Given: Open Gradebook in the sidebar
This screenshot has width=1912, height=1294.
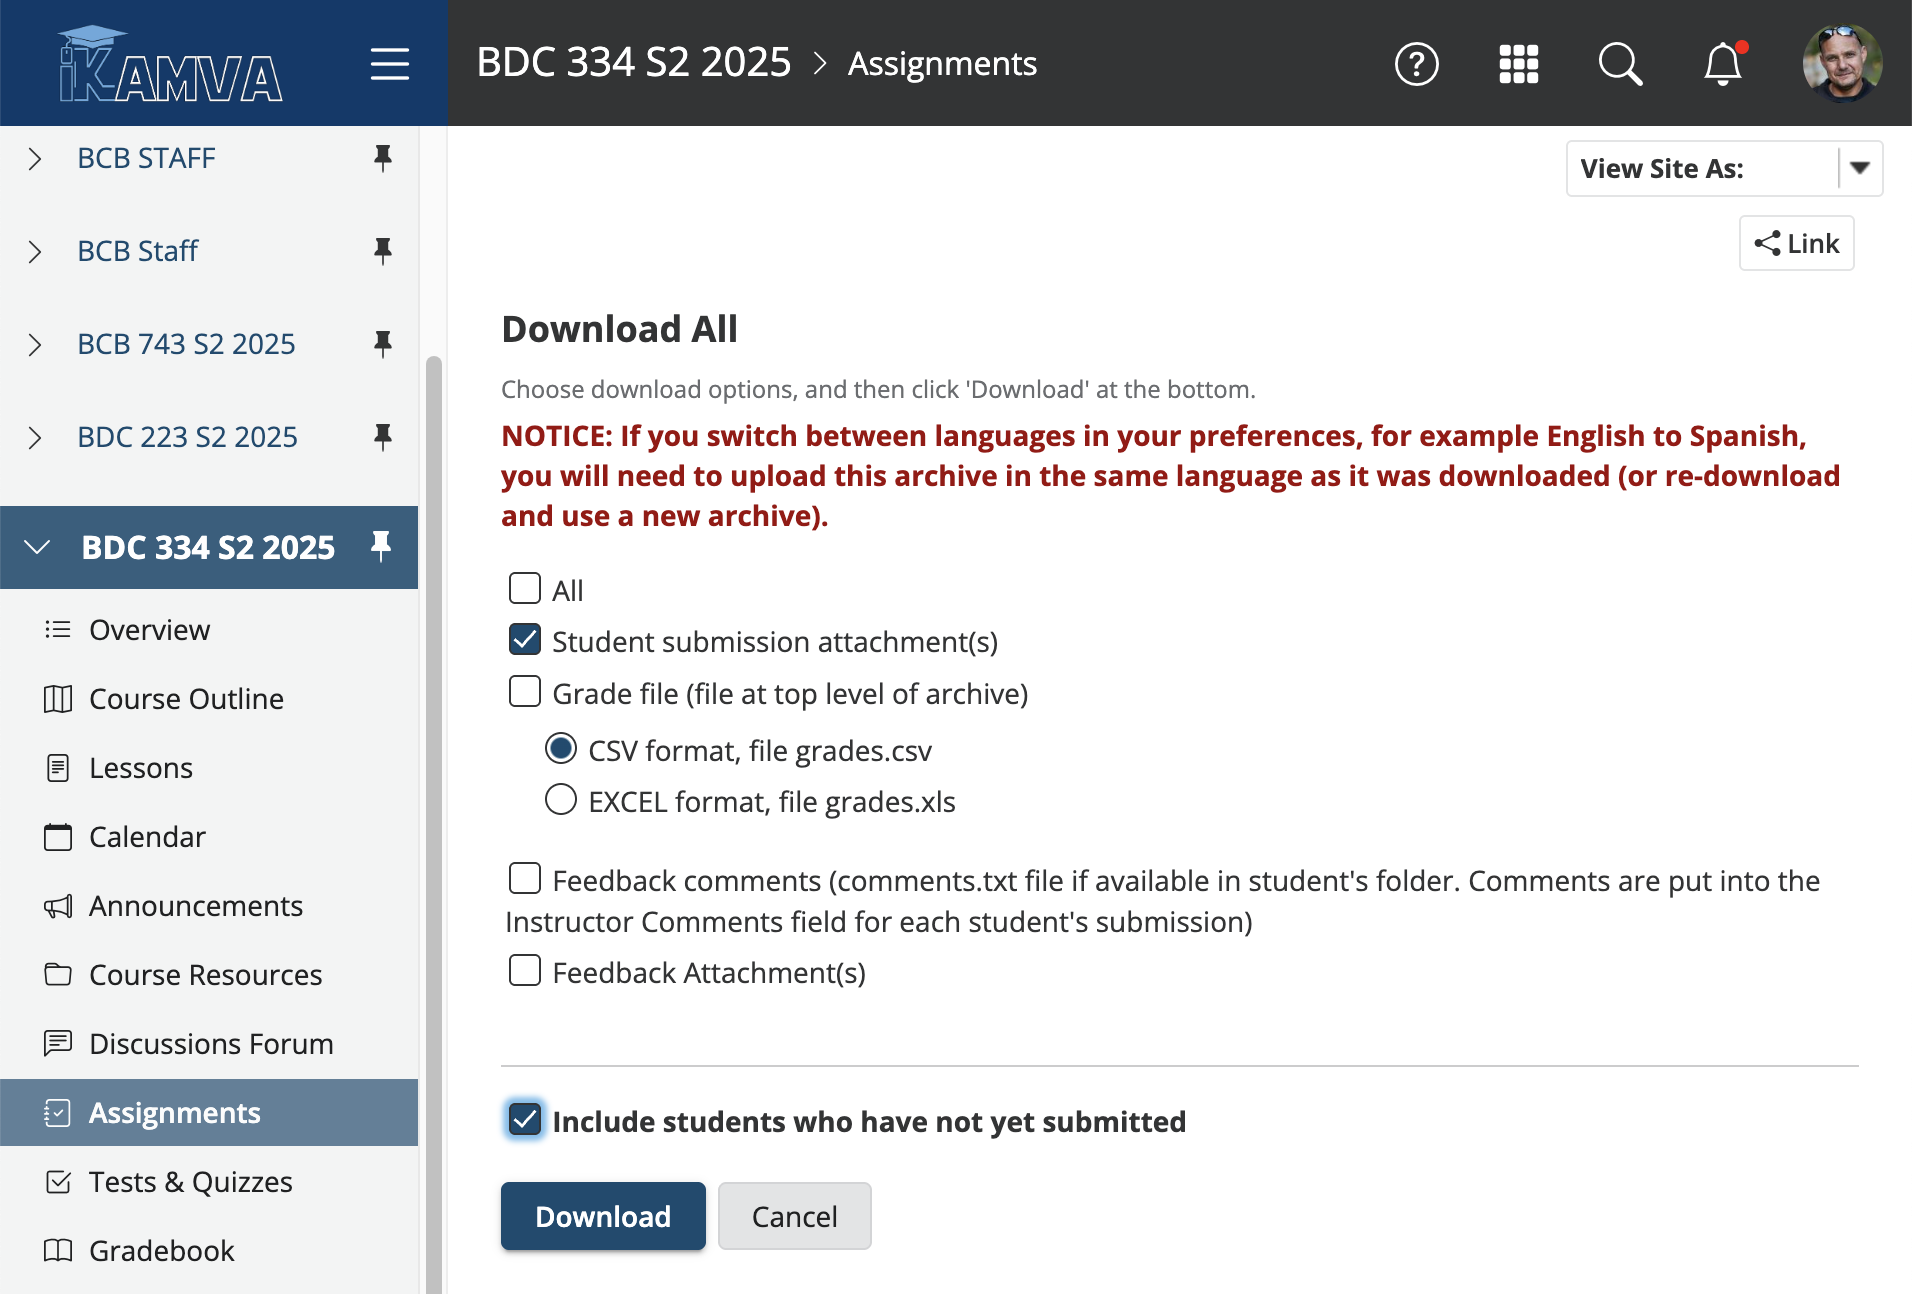Looking at the screenshot, I should coord(161,1251).
